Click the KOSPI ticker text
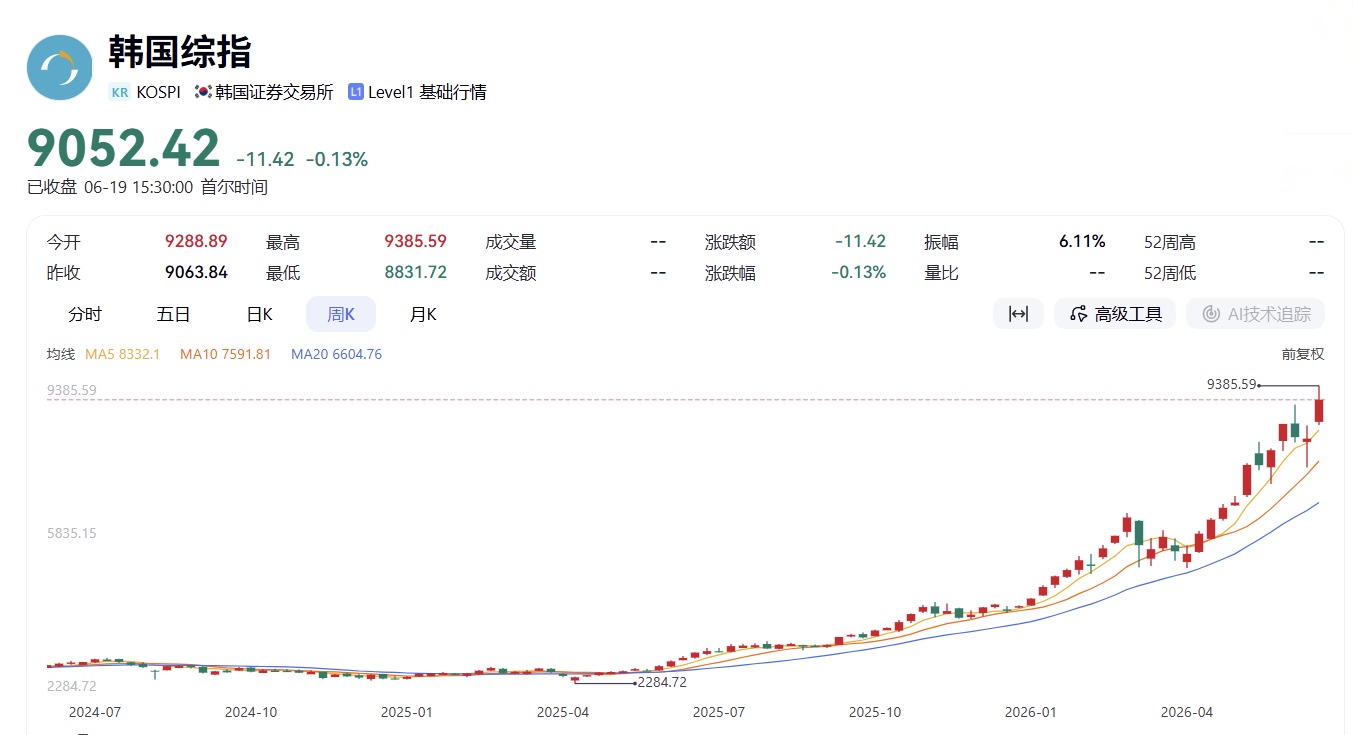Screen dimensions: 1353x735 pyautogui.click(x=158, y=92)
